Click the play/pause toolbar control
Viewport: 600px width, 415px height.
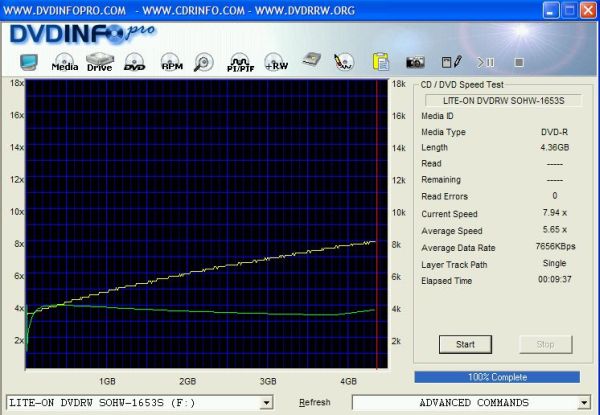click(486, 62)
